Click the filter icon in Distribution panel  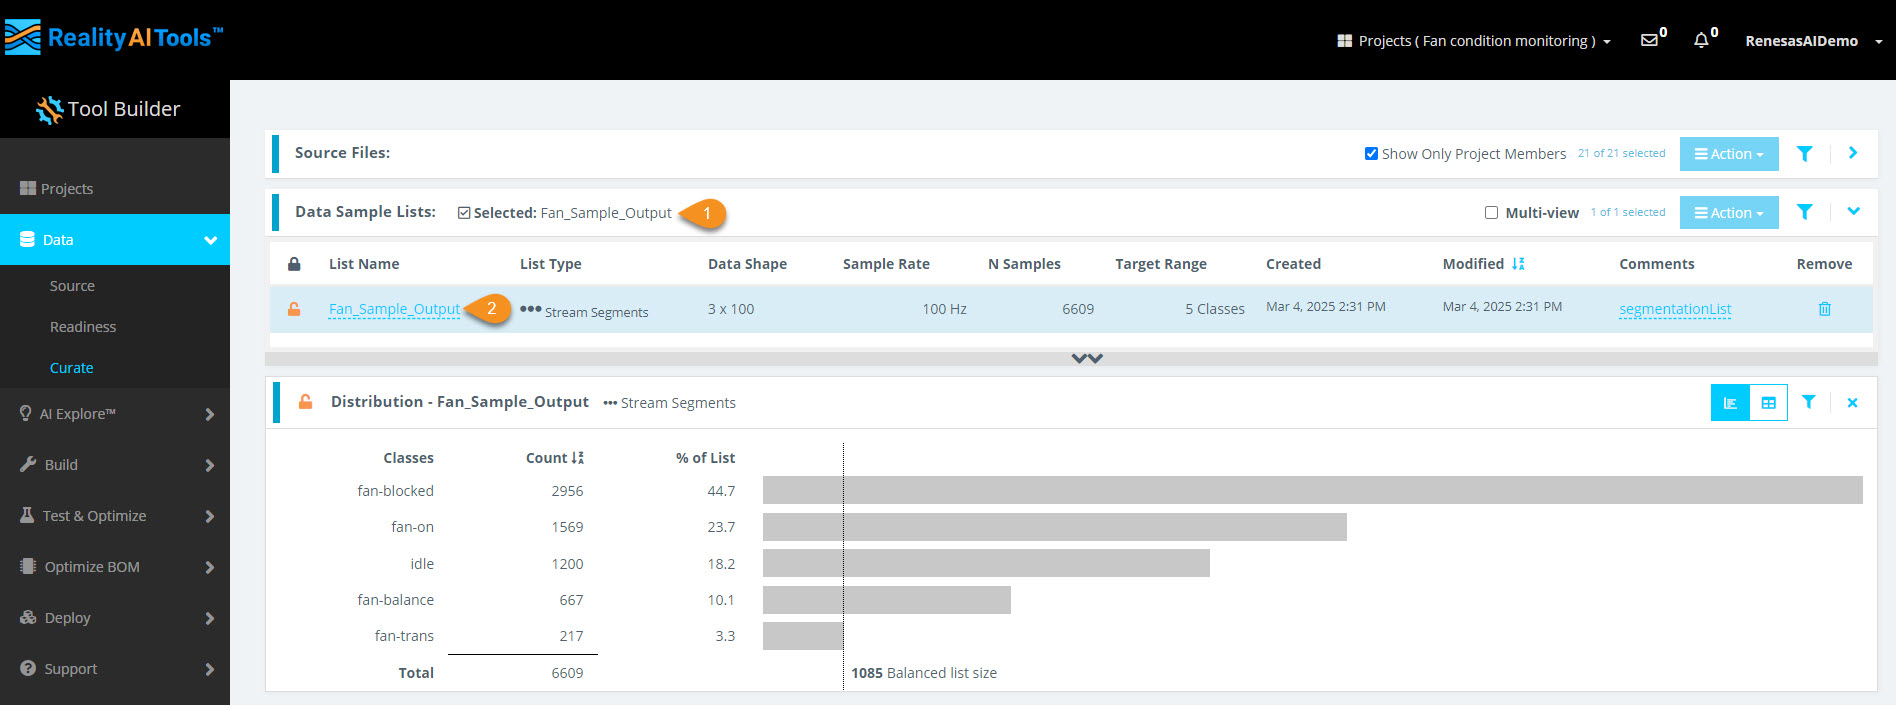click(x=1808, y=402)
